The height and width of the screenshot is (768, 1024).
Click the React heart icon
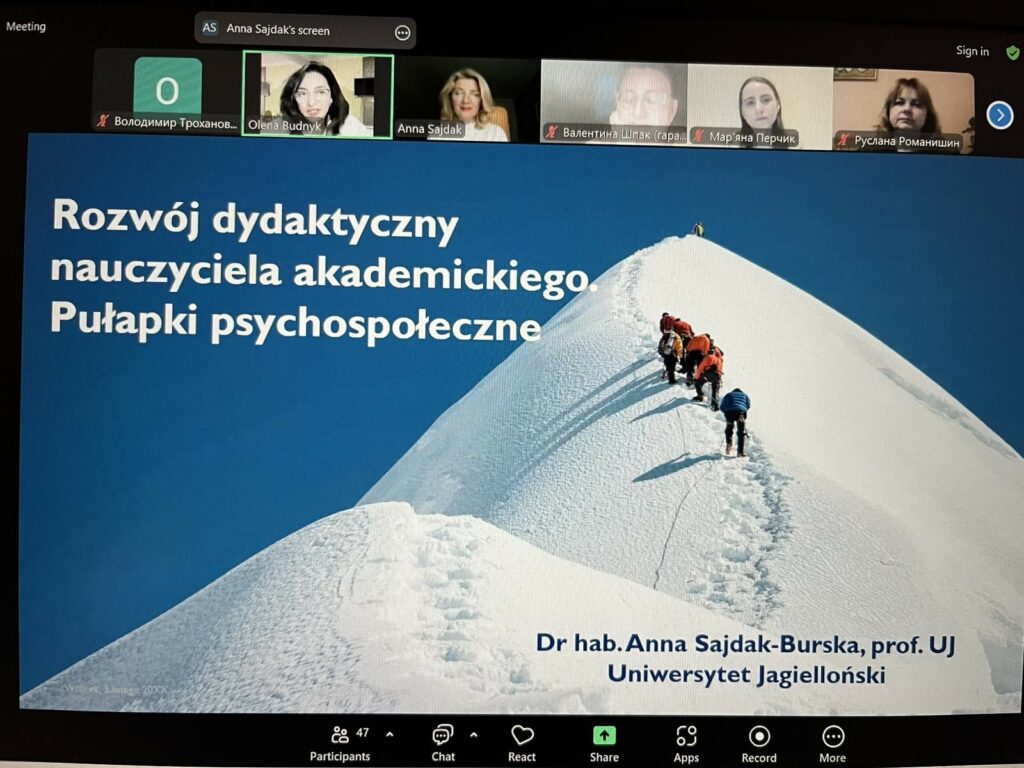point(522,737)
